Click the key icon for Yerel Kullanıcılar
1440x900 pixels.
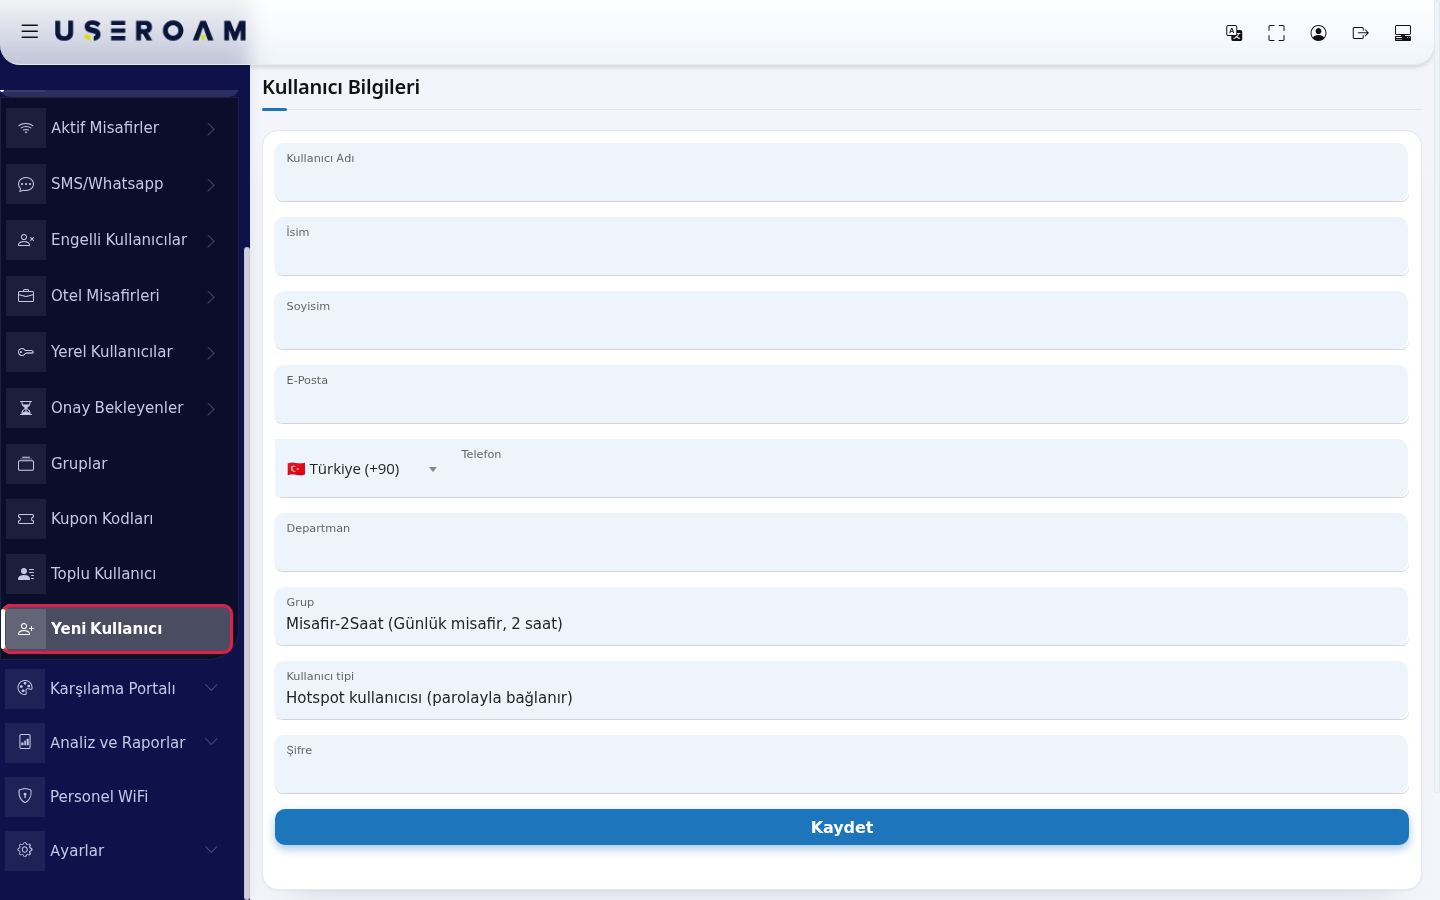click(26, 352)
